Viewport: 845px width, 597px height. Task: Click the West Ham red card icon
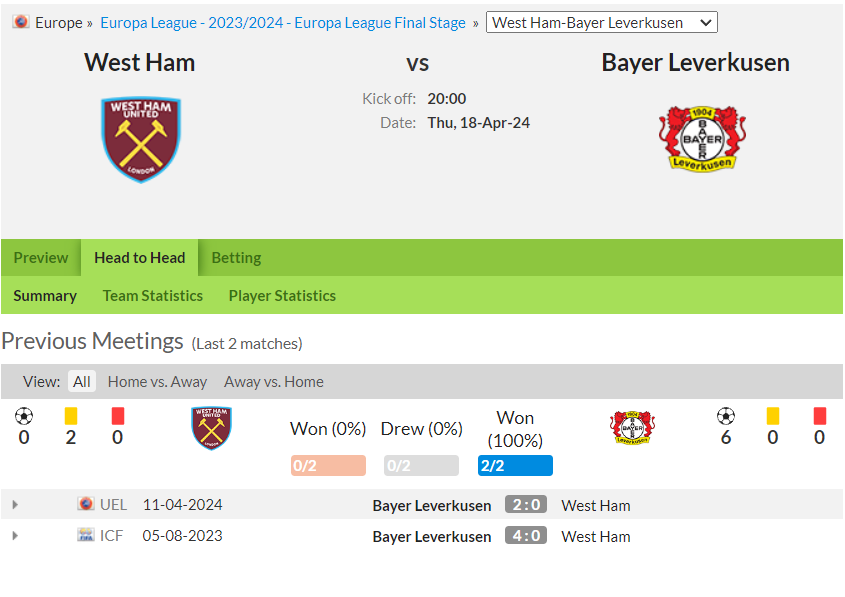[x=117, y=416]
